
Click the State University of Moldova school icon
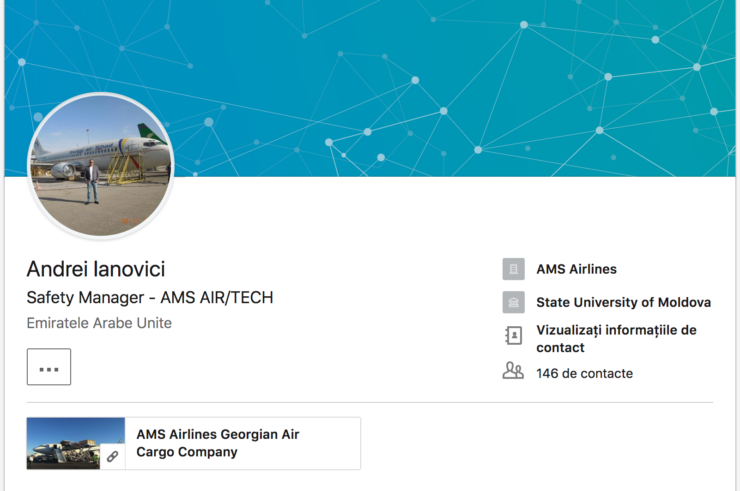513,302
